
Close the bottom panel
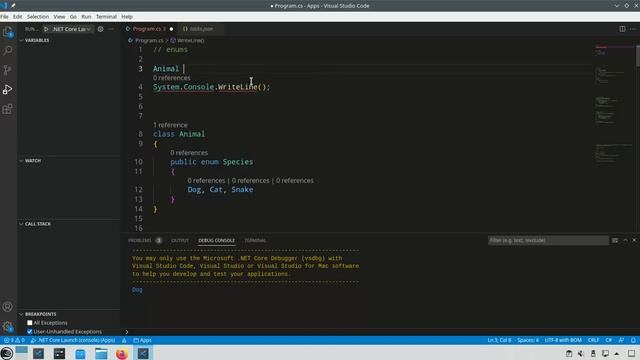634,240
